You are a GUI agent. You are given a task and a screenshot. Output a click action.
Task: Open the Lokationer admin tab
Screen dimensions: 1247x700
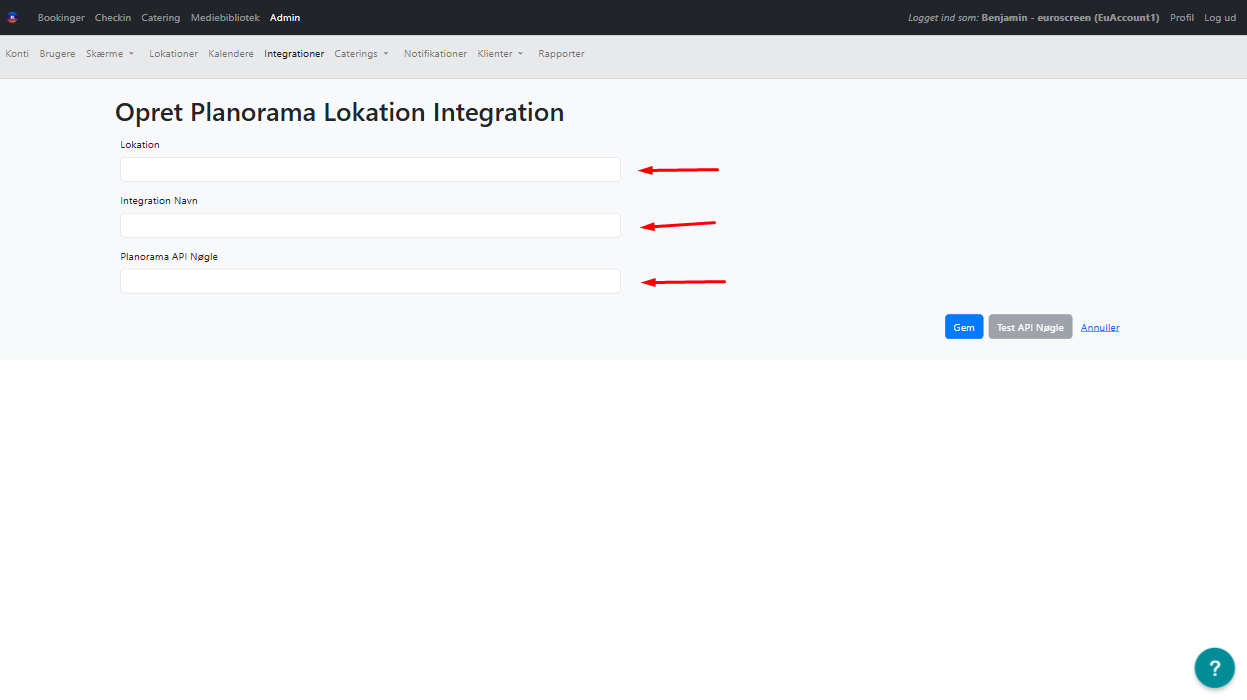pos(174,54)
